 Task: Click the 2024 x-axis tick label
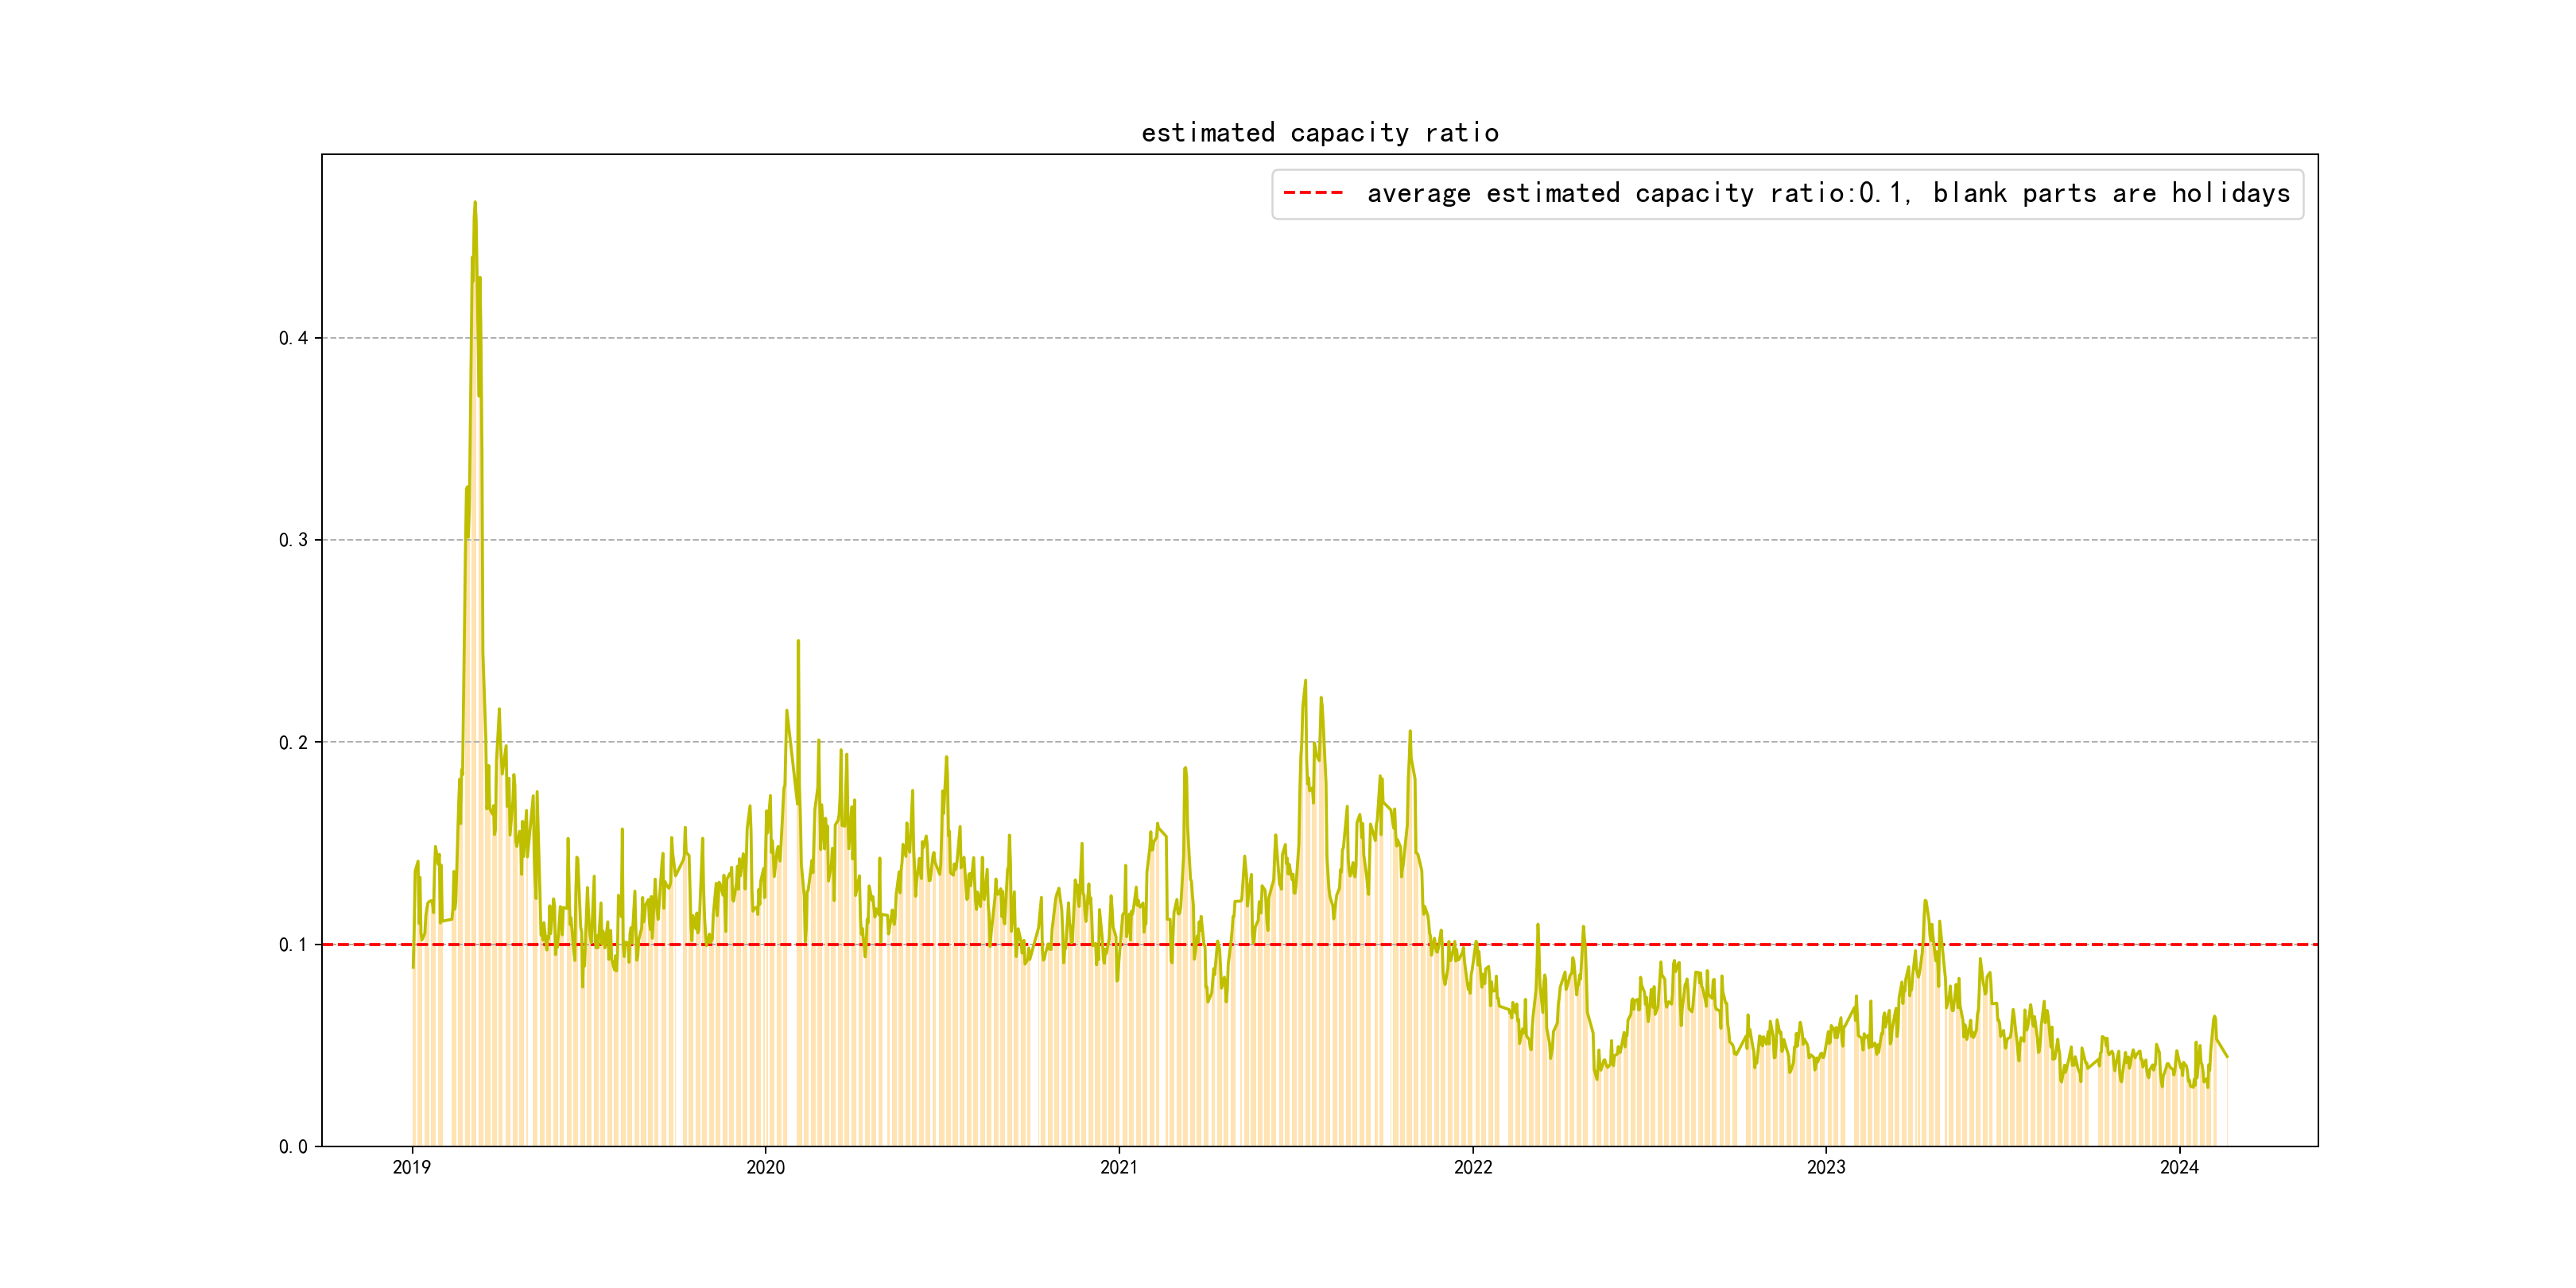point(2179,1168)
